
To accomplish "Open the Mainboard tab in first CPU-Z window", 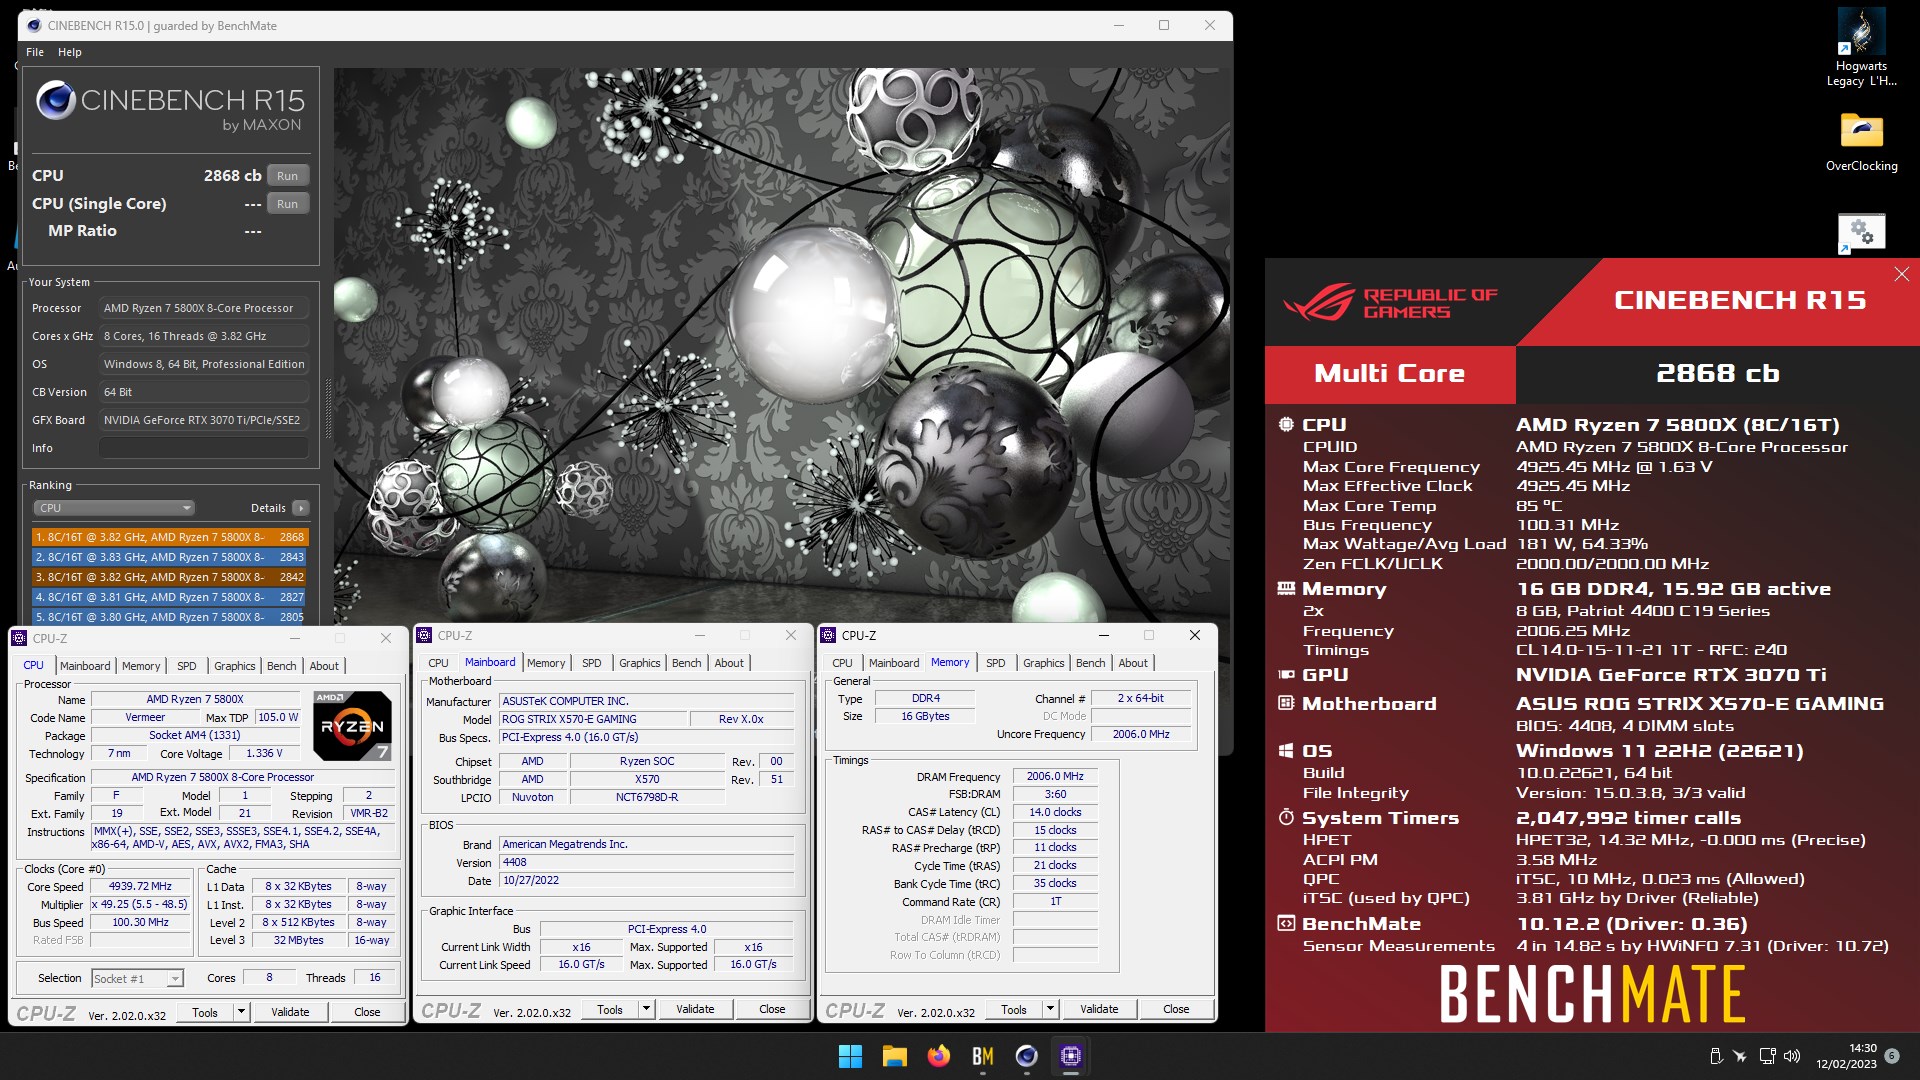I will 85,666.
